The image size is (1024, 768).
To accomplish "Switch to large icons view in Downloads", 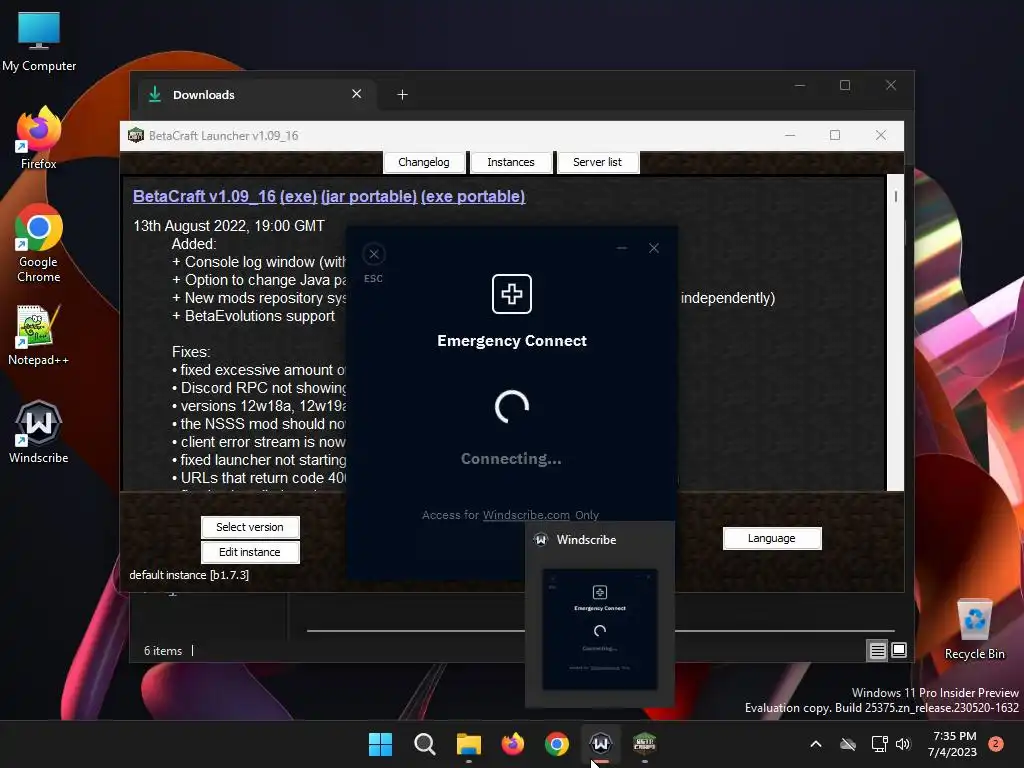I will pos(899,650).
